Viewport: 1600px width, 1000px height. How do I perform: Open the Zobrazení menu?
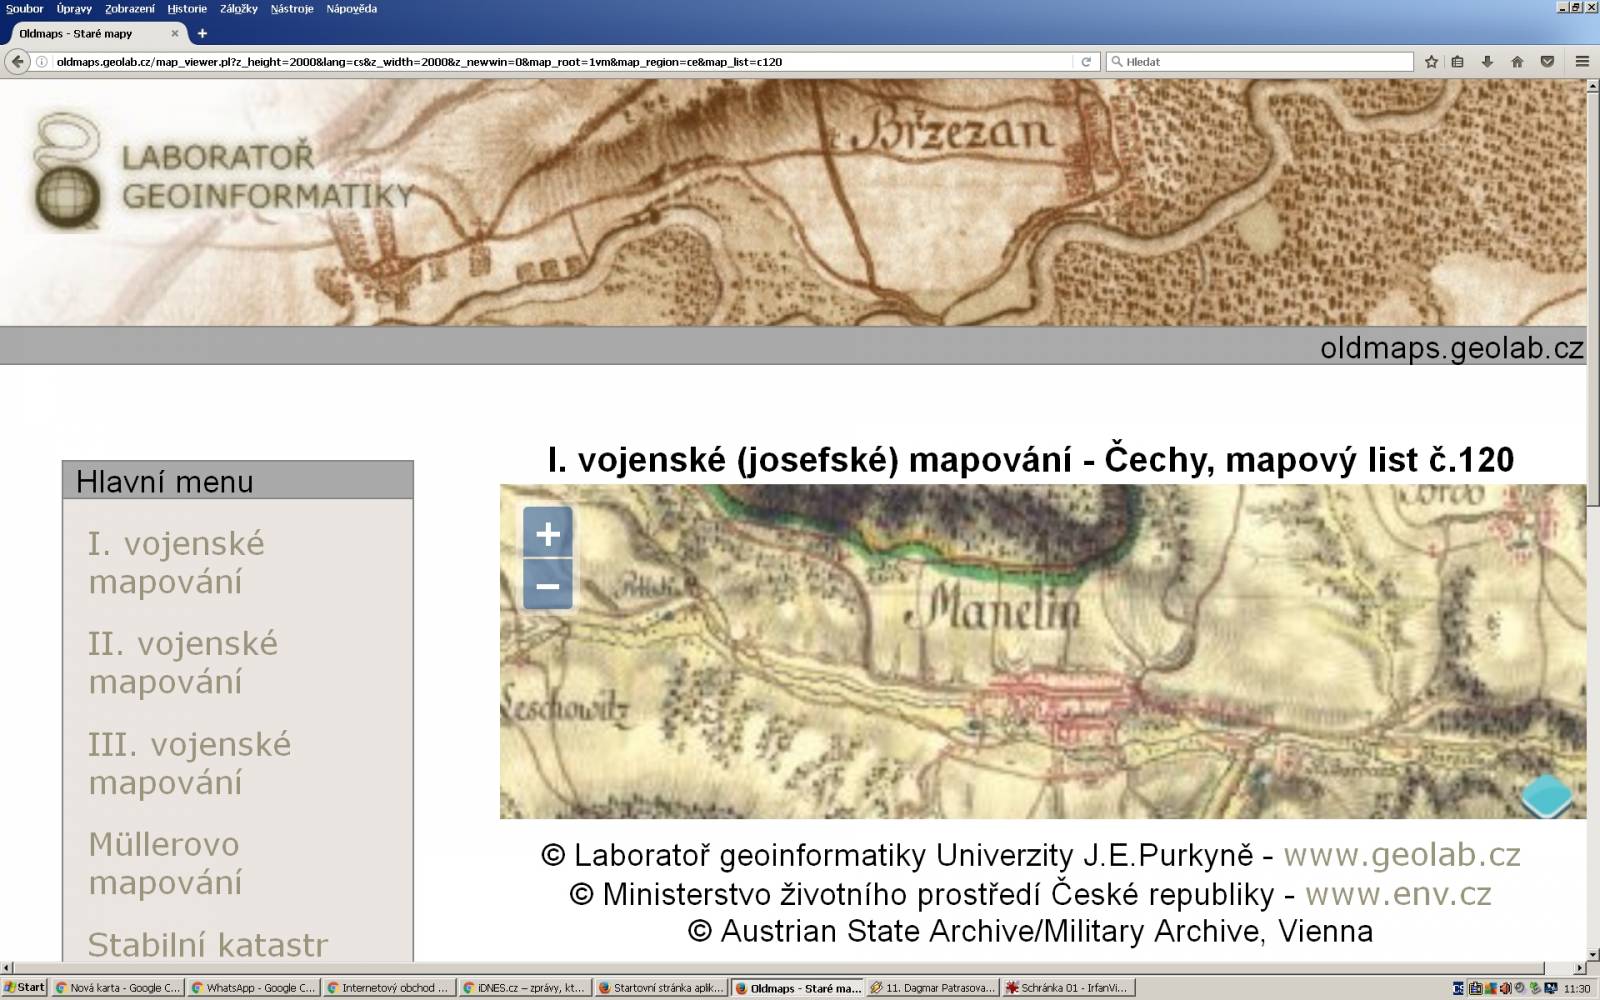(130, 9)
